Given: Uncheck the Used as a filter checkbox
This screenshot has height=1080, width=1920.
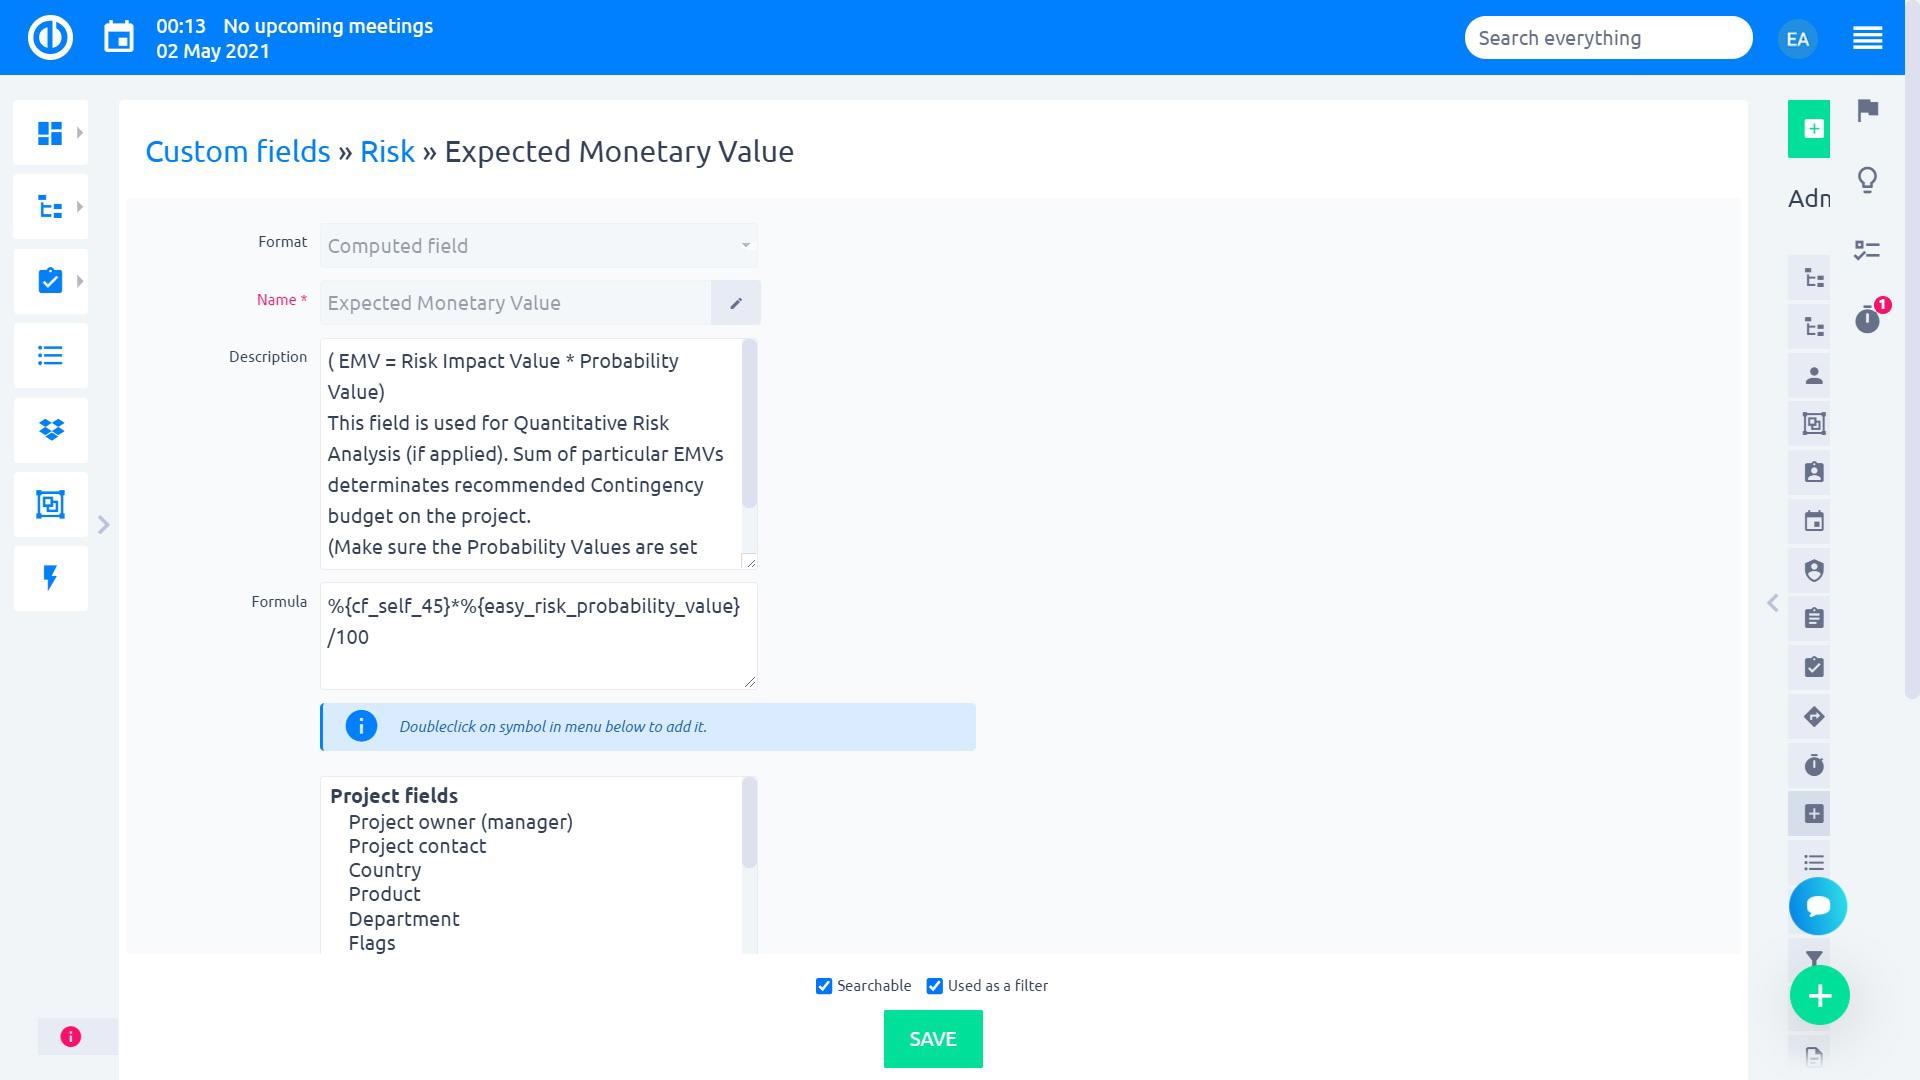Looking at the screenshot, I should (x=935, y=986).
